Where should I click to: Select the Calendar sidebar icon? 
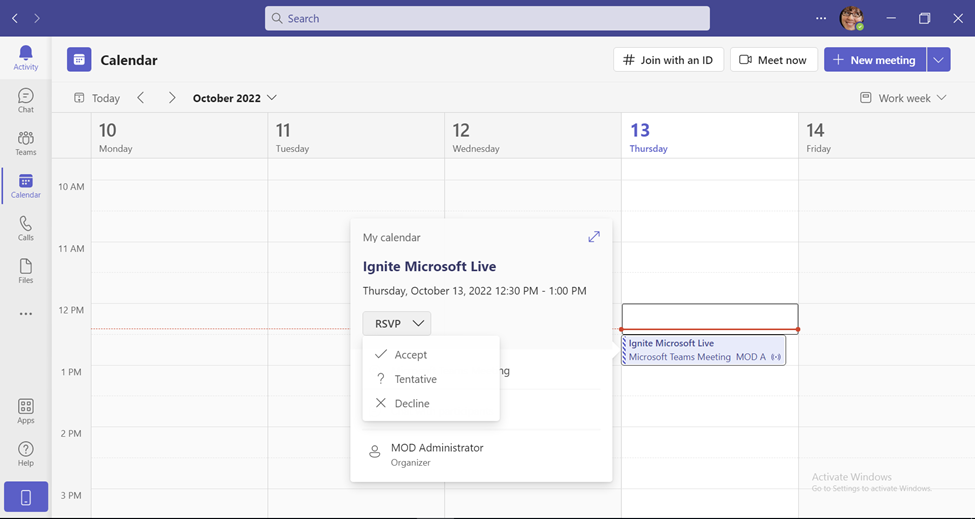click(25, 186)
